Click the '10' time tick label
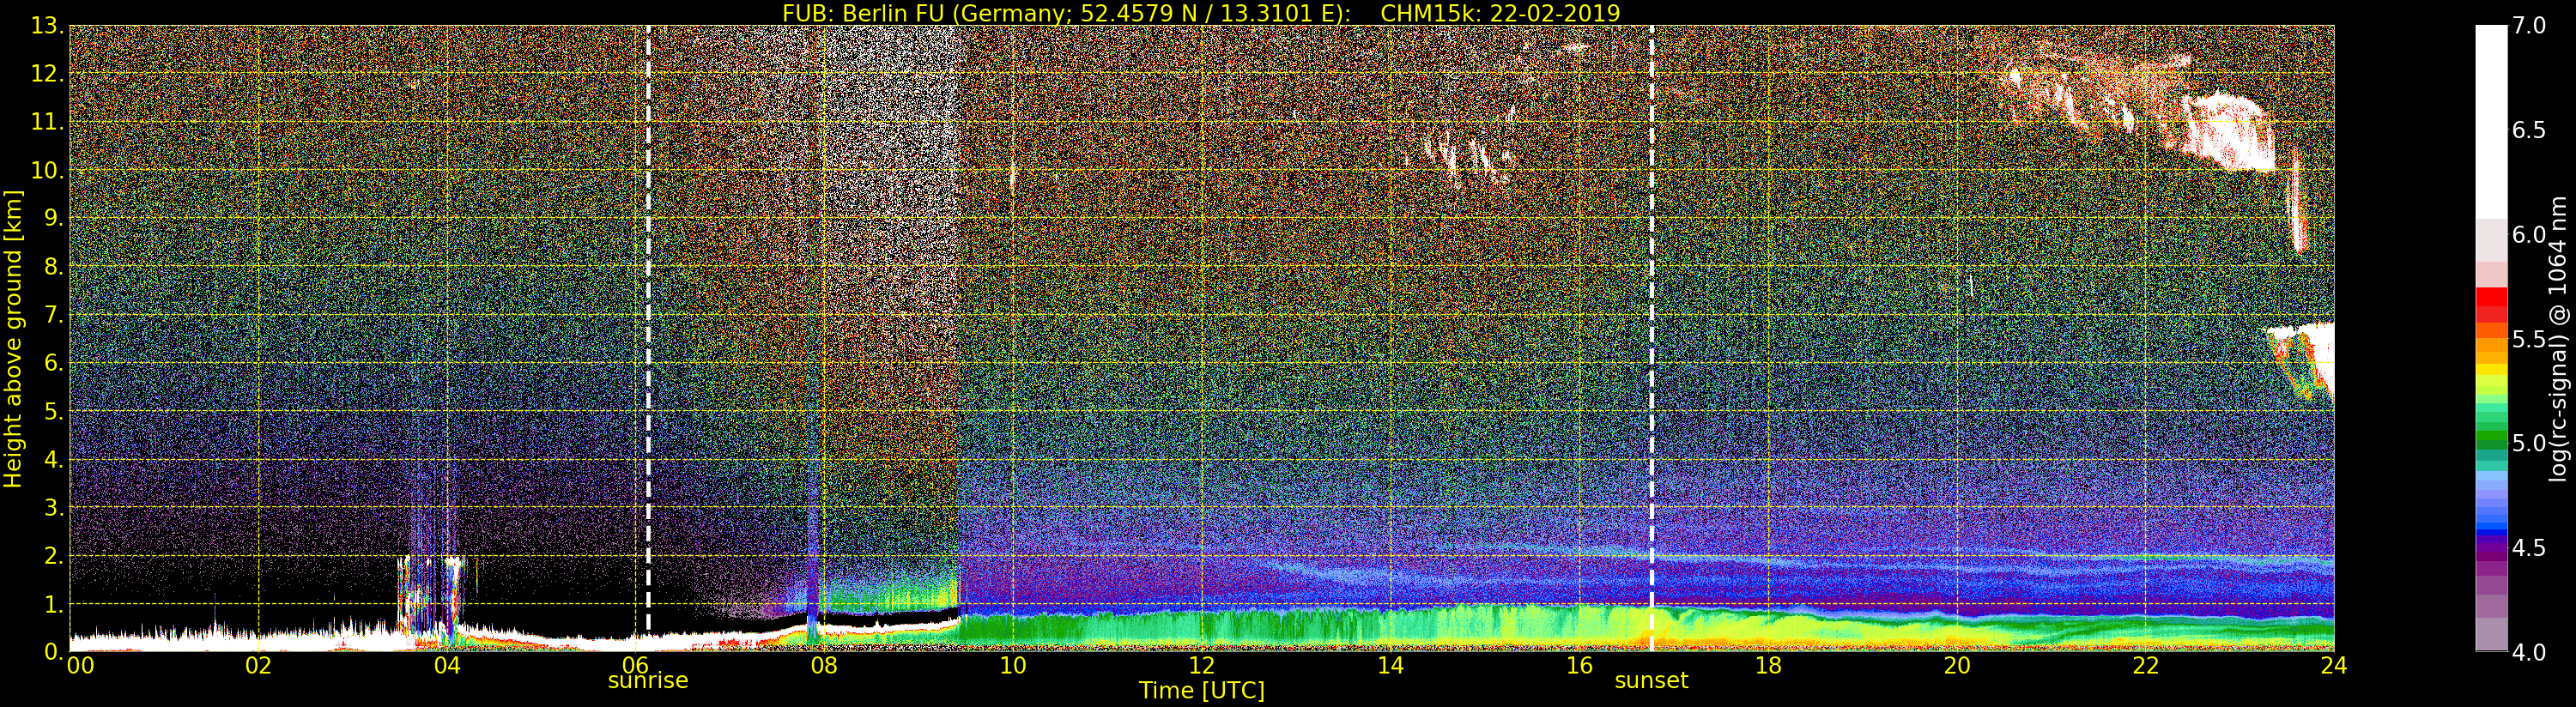The height and width of the screenshot is (707, 2576). 1013,666
